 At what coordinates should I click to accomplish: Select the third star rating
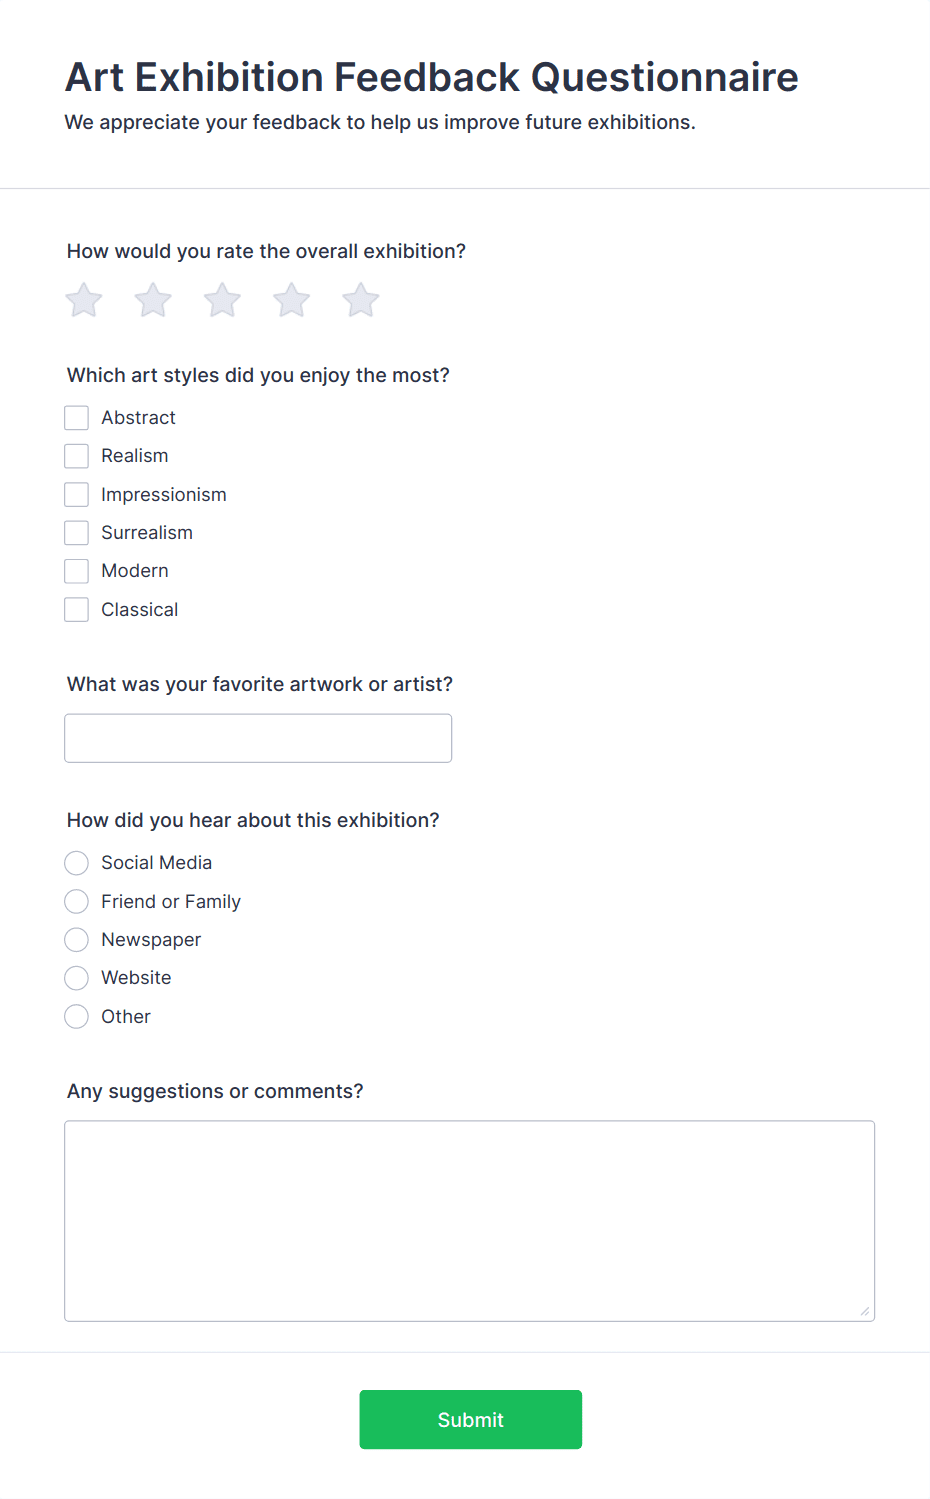[221, 299]
